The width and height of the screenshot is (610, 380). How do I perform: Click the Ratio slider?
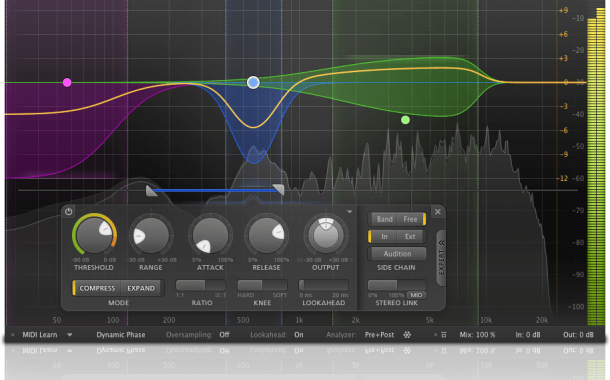tap(201, 285)
